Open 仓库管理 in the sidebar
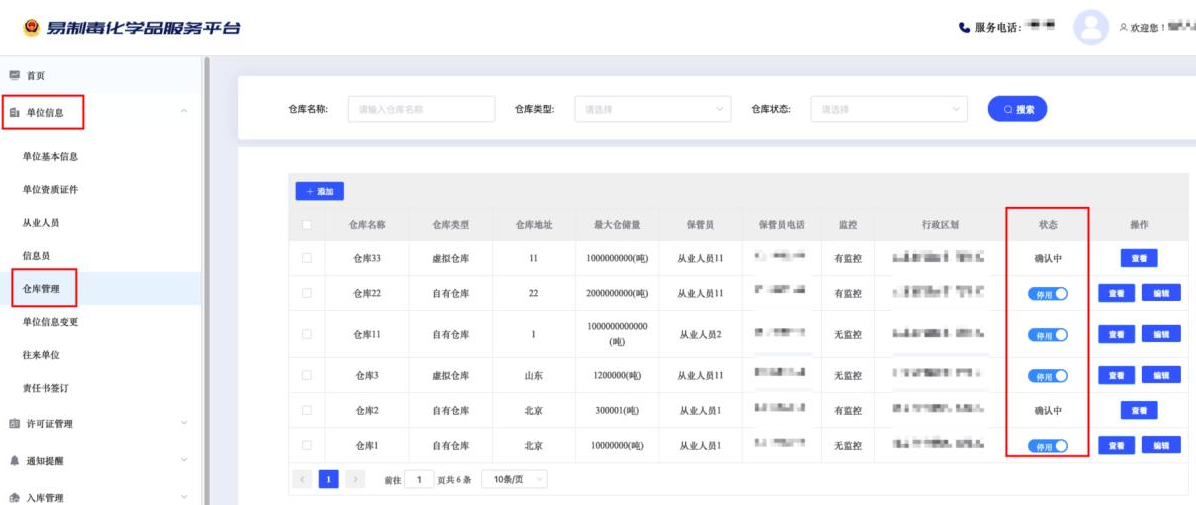The height and width of the screenshot is (505, 1196). click(x=41, y=289)
